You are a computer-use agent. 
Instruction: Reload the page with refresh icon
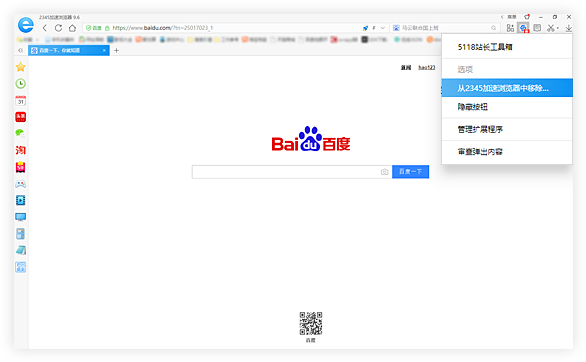point(58,28)
